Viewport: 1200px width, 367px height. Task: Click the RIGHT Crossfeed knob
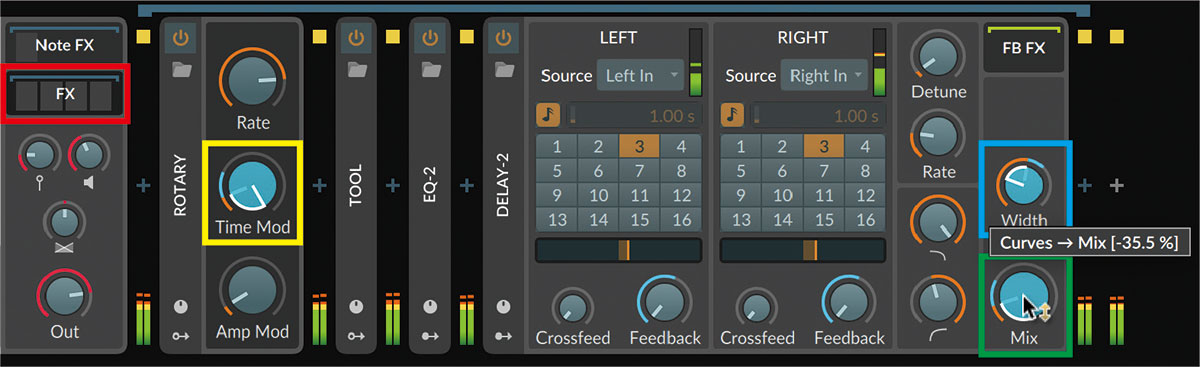point(758,307)
